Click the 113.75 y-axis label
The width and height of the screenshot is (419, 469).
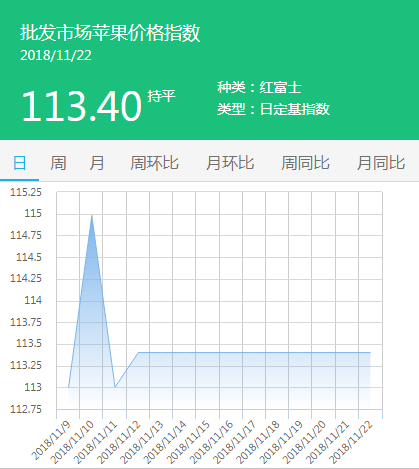26,322
